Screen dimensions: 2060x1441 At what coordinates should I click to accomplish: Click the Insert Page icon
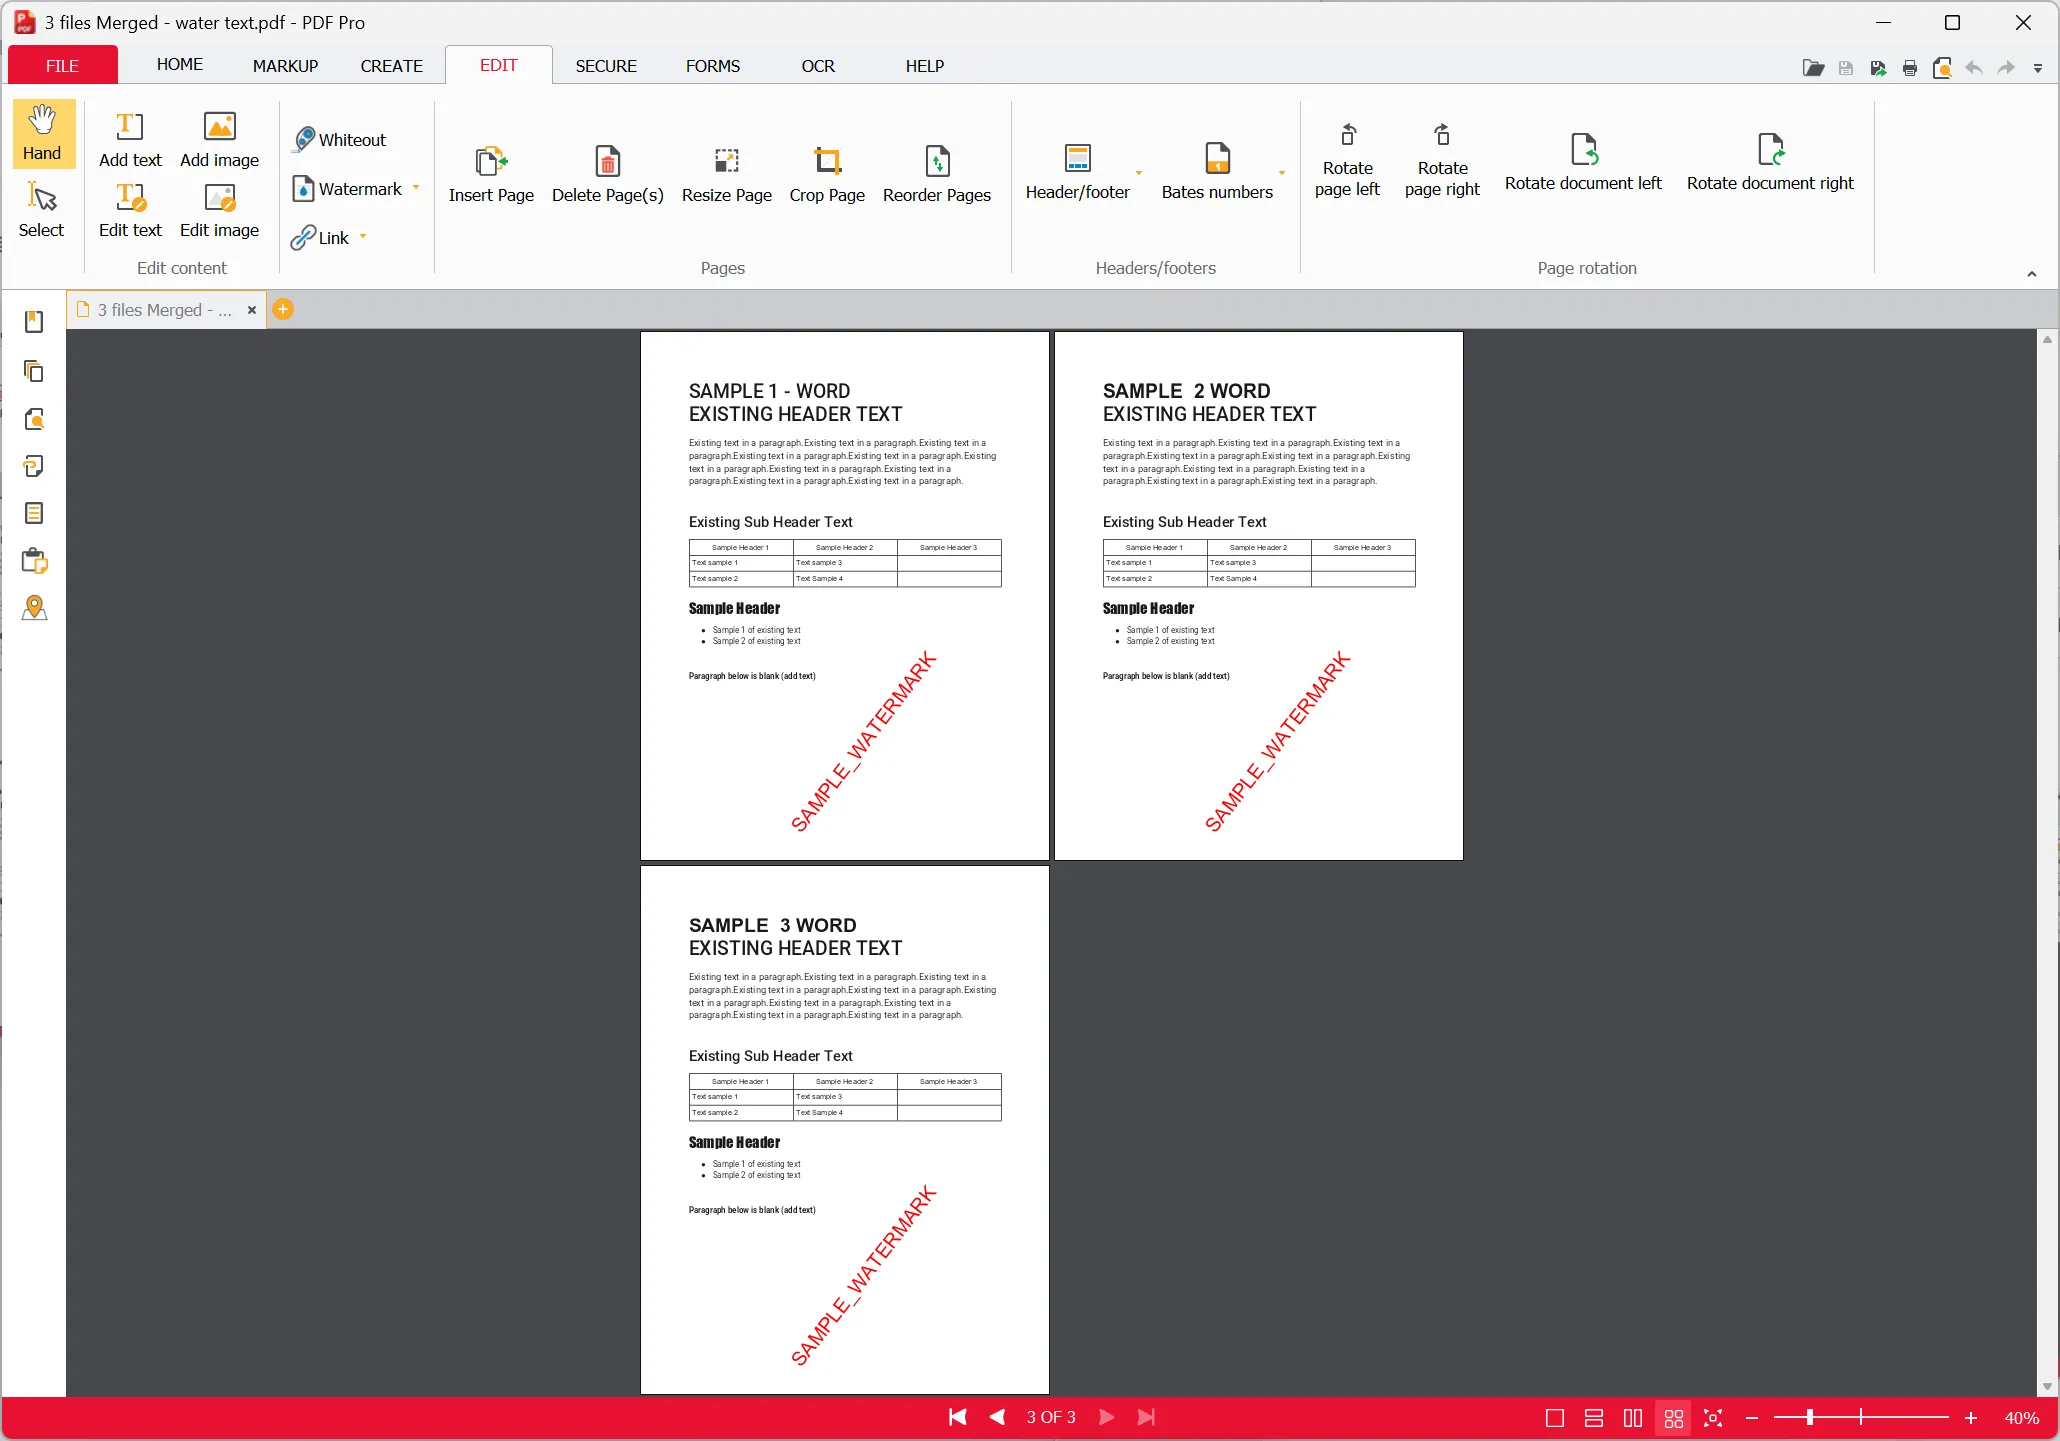click(491, 174)
